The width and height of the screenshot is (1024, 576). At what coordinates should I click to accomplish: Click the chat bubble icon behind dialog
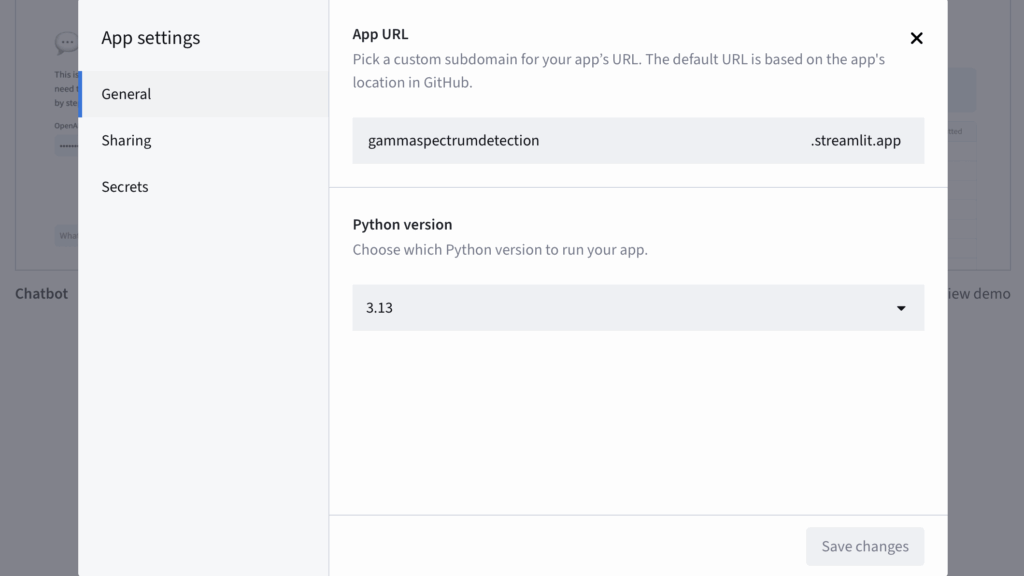tap(66, 43)
